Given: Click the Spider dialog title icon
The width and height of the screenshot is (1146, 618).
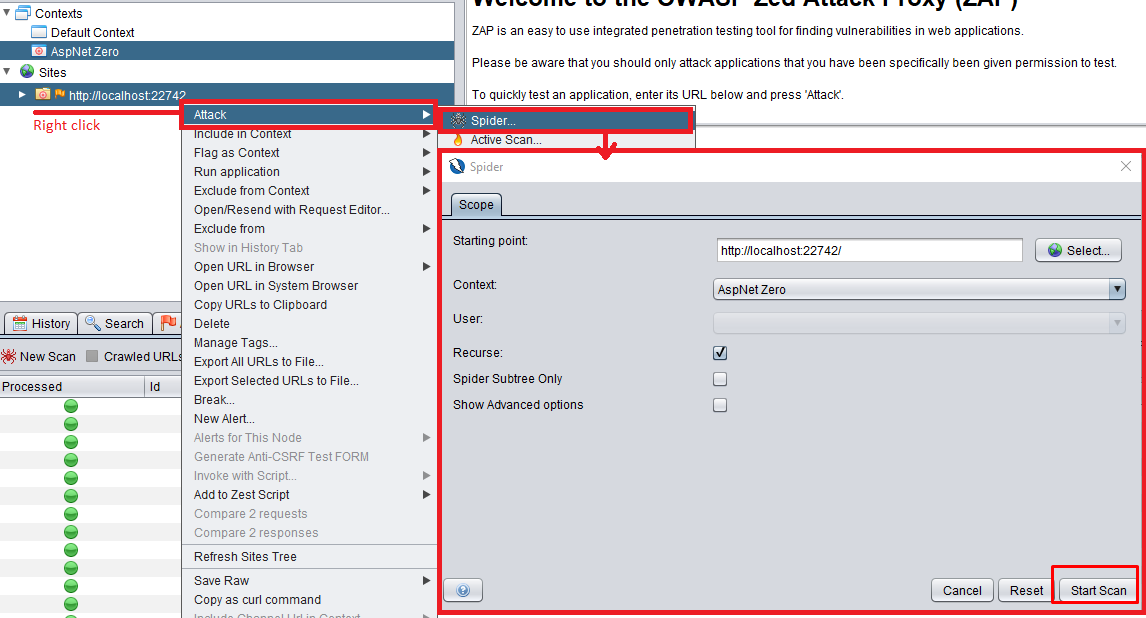Looking at the screenshot, I should click(x=457, y=167).
